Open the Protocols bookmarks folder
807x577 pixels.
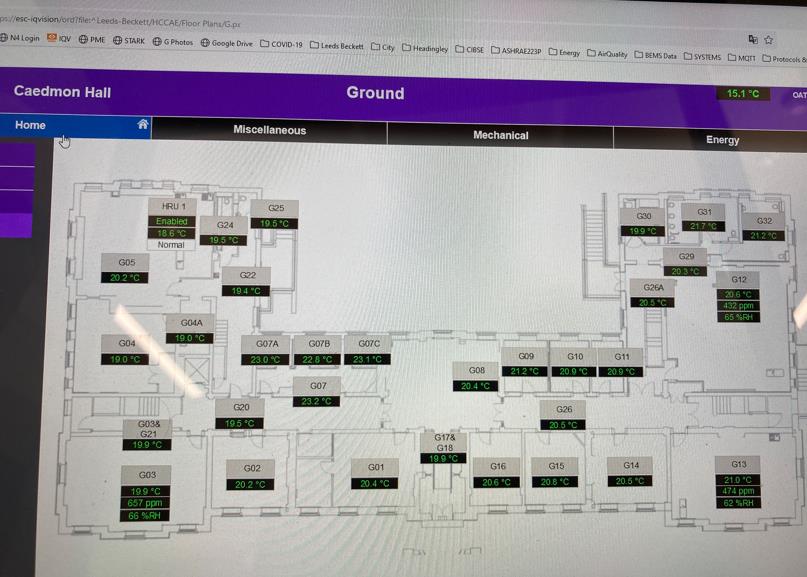(x=784, y=59)
